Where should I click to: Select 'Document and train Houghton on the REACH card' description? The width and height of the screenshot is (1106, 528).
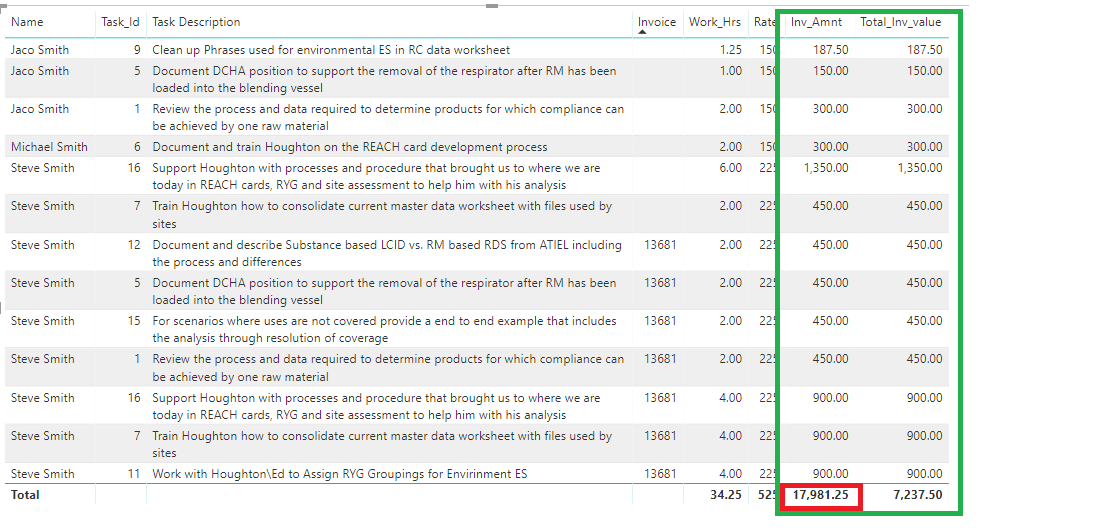coord(350,147)
